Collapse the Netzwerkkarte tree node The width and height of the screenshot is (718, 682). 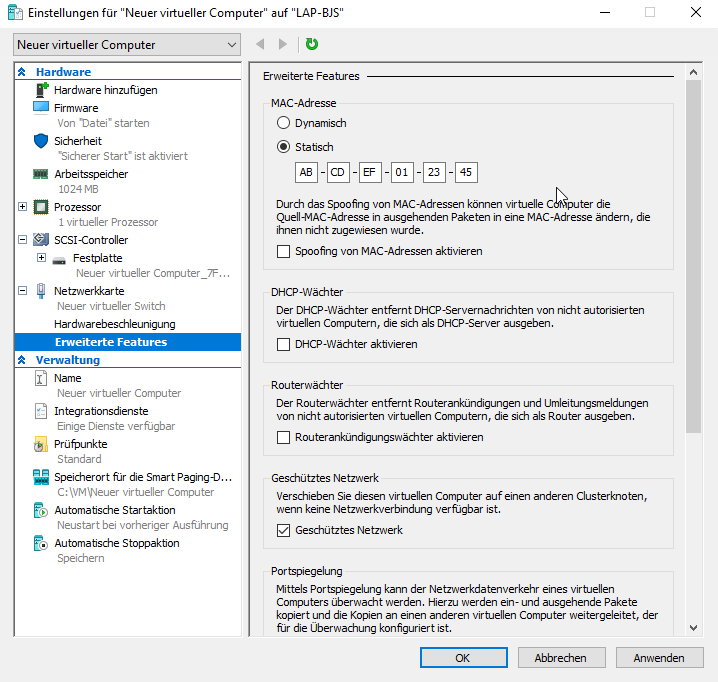23,290
